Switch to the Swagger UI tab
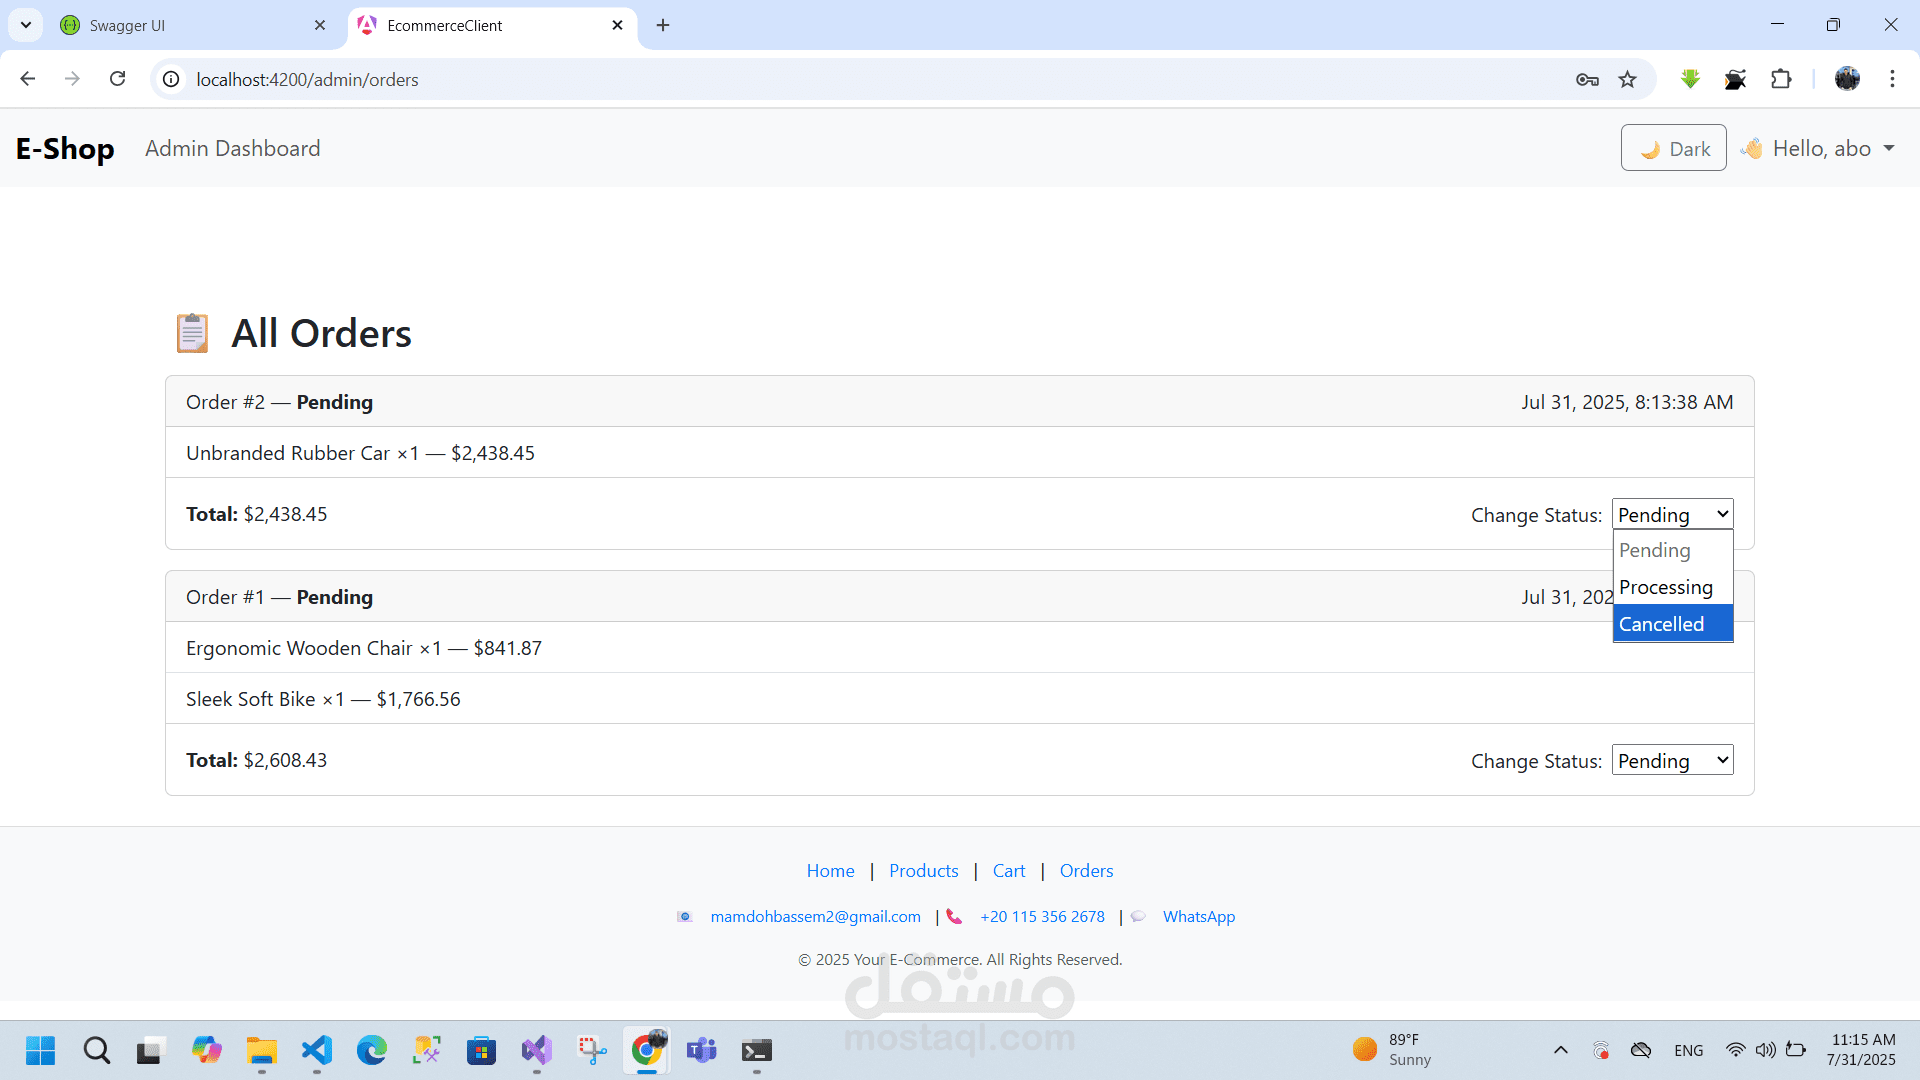1920x1080 pixels. (x=190, y=25)
